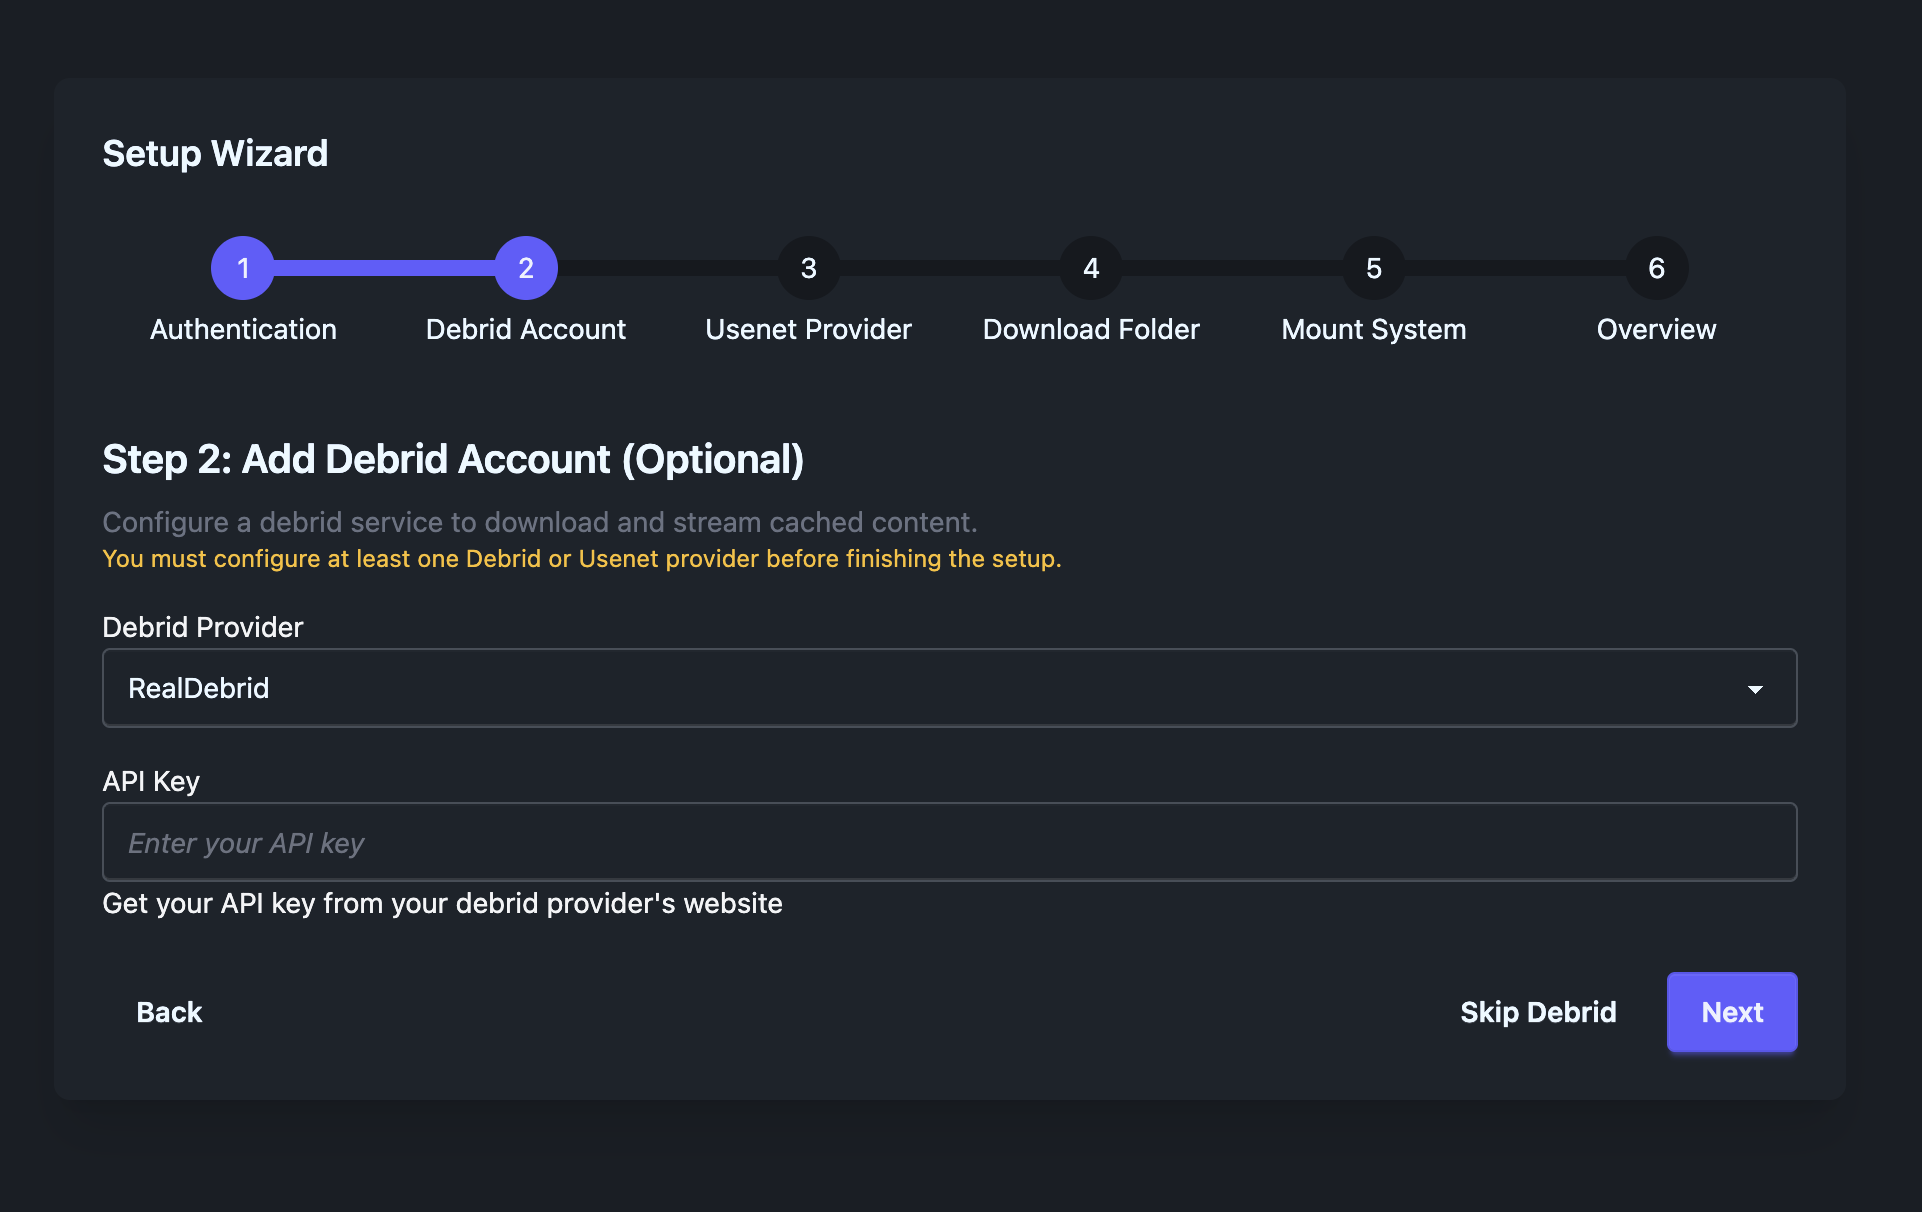Click step 4 Download Folder circle
Screen dimensions: 1922x1212
1090,267
